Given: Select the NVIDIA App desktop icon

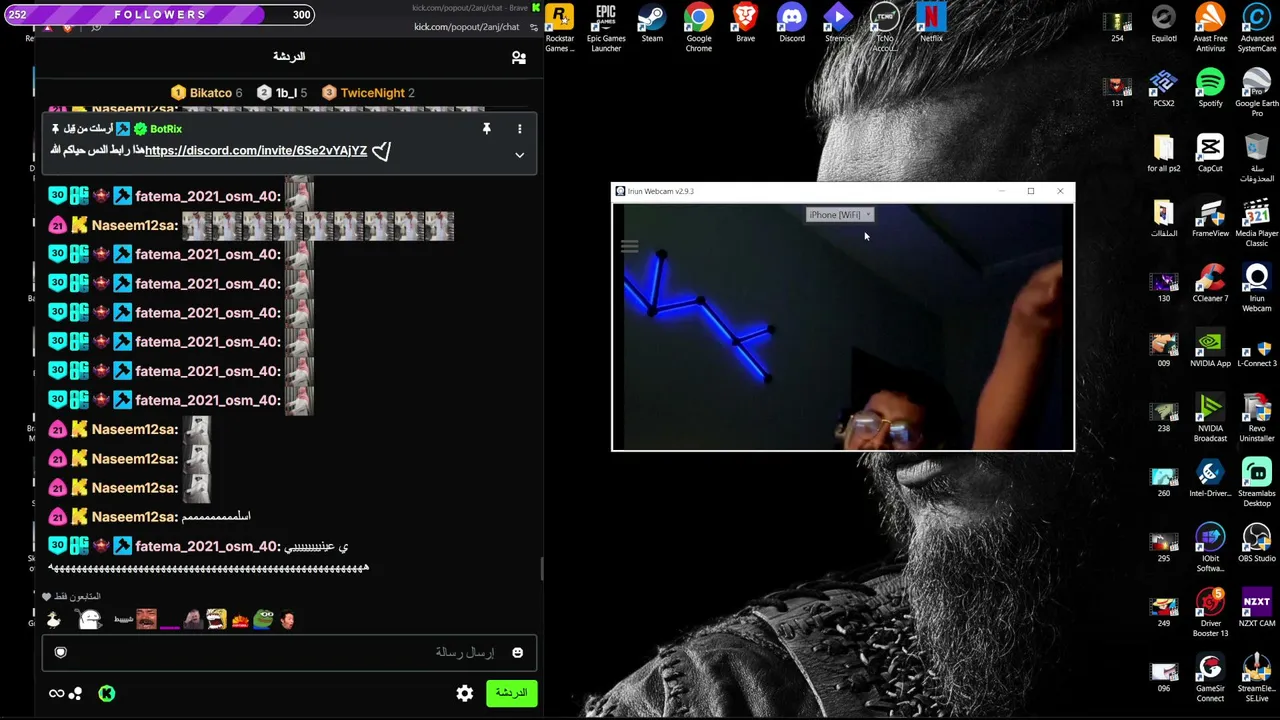Looking at the screenshot, I should point(1210,349).
